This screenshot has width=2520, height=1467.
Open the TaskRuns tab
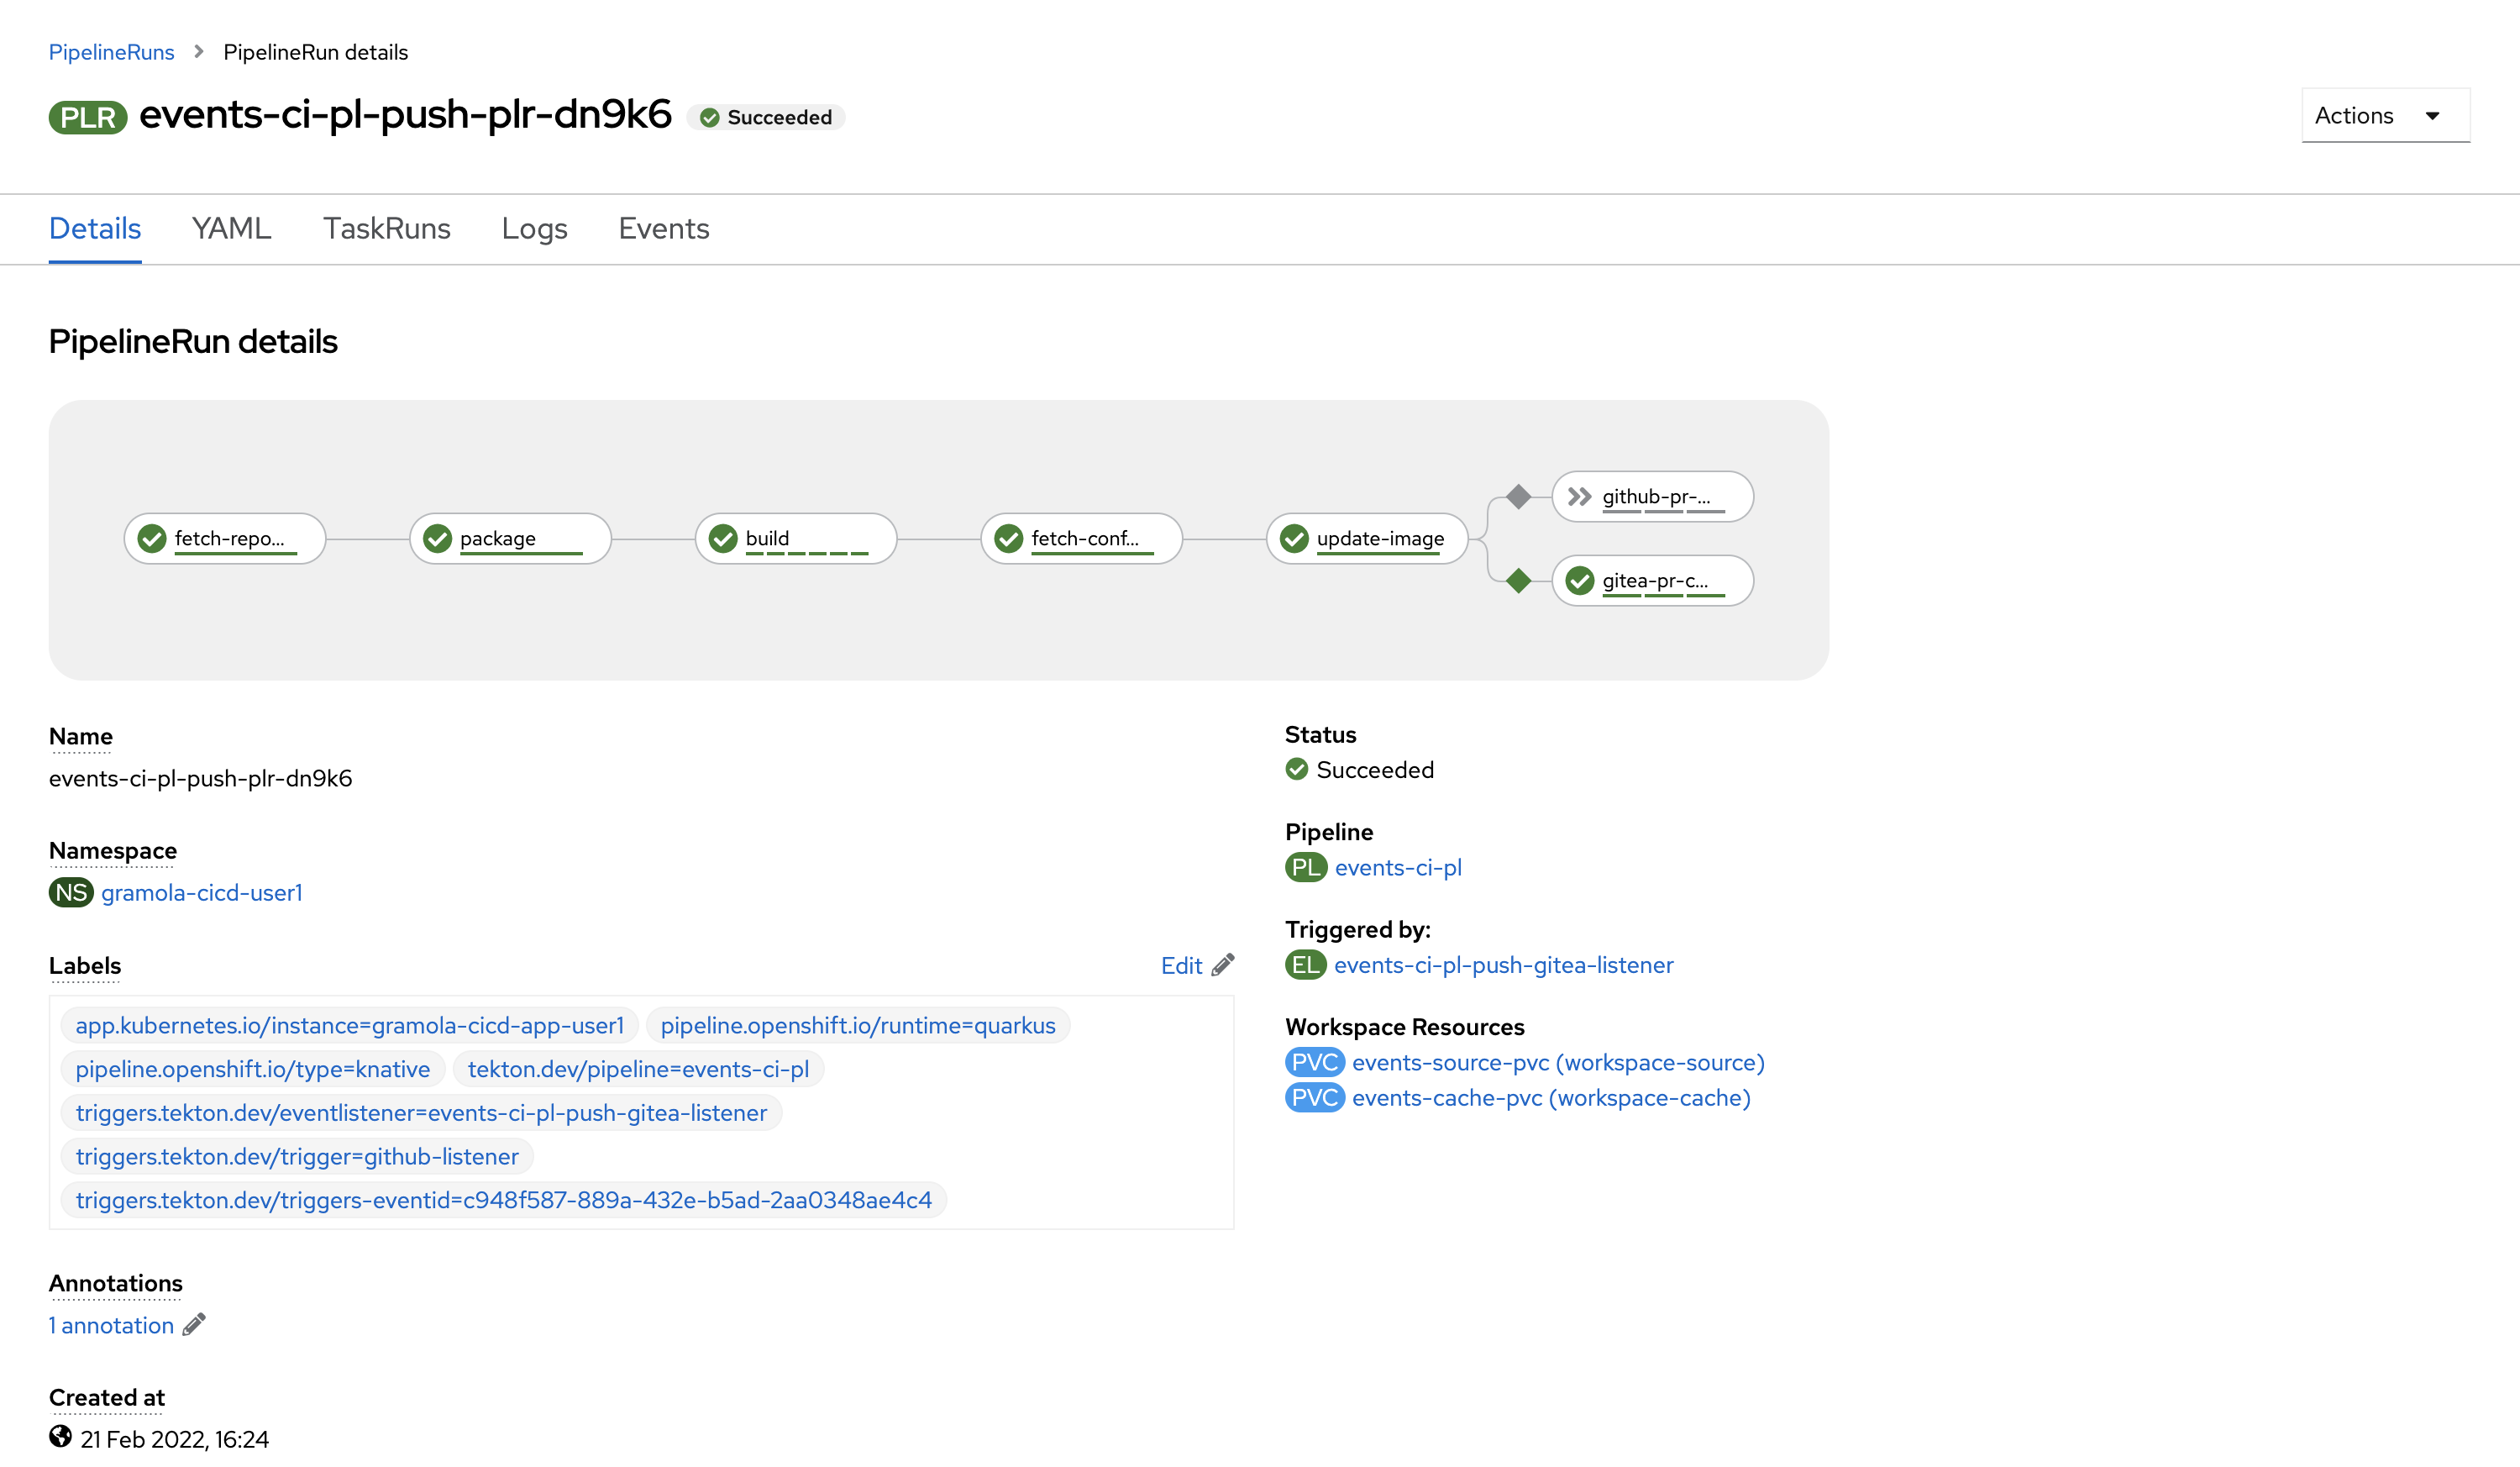pyautogui.click(x=386, y=229)
